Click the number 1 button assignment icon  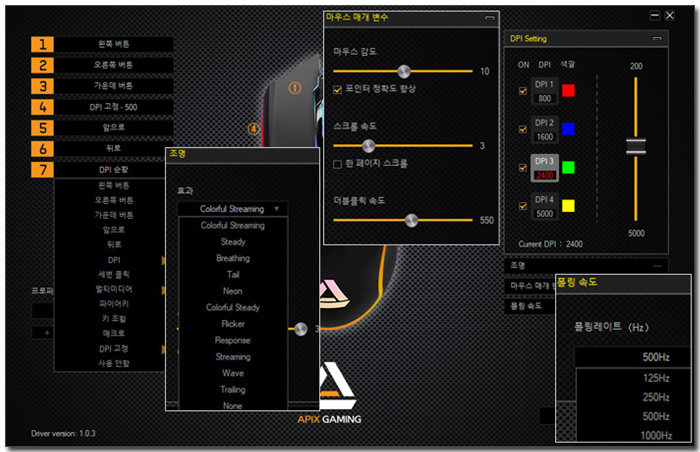(42, 44)
